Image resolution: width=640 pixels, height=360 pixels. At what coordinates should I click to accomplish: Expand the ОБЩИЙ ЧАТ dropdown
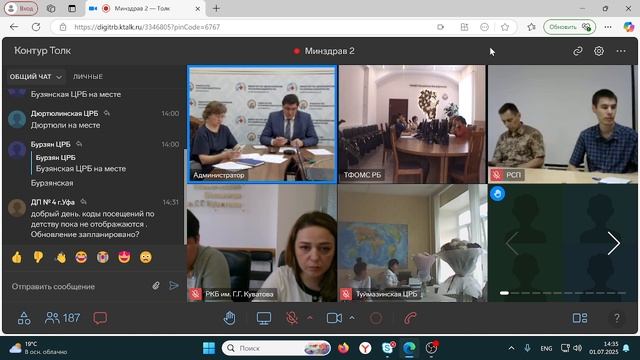[36, 76]
